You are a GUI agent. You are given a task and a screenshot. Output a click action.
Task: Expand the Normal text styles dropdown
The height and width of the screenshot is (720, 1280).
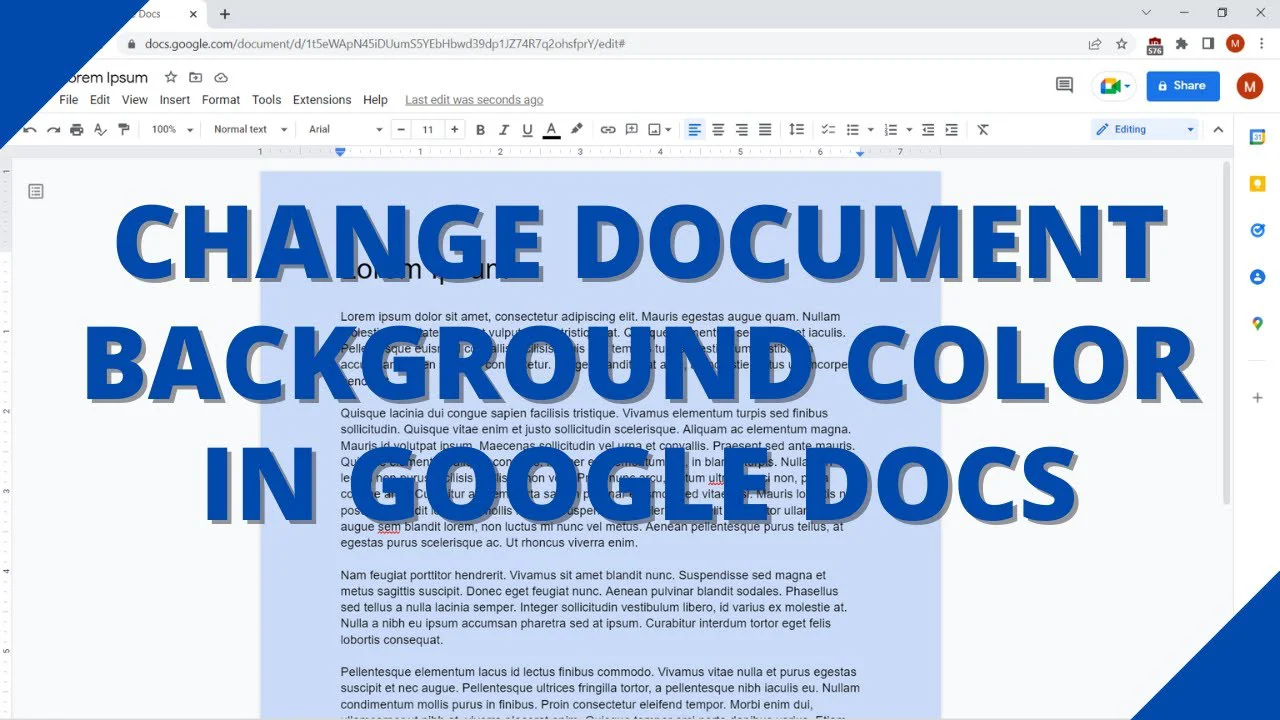coord(250,130)
